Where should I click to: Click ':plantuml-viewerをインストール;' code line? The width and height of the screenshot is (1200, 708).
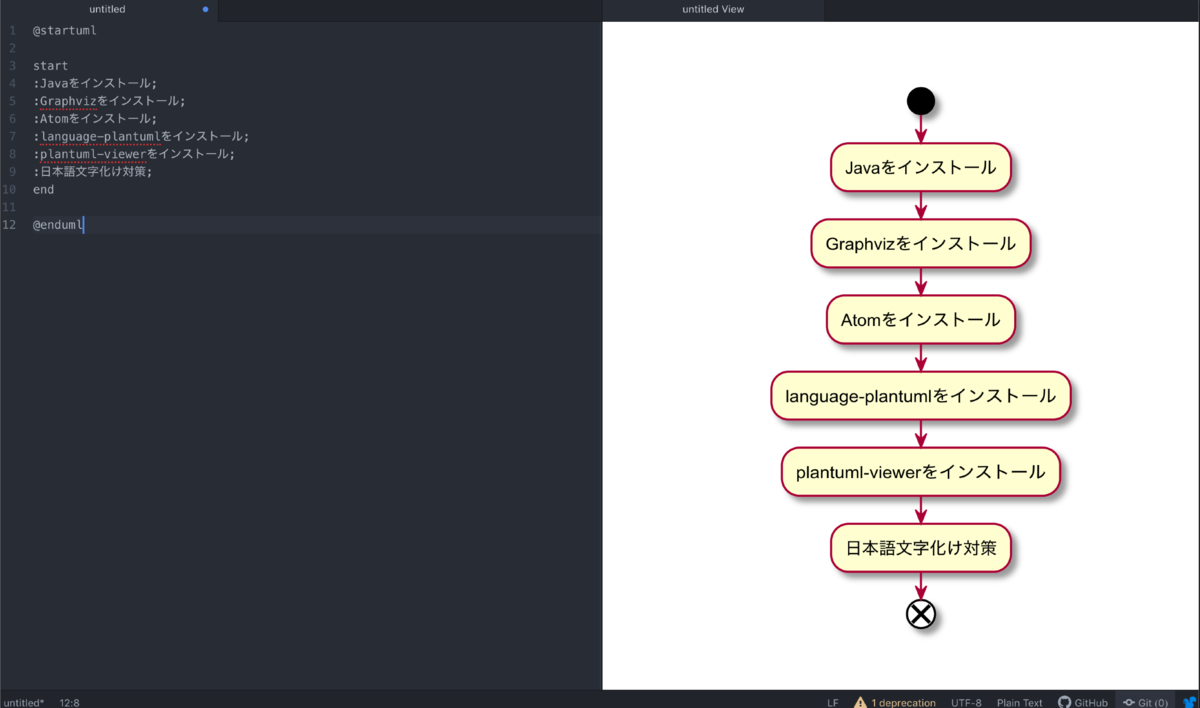coord(134,154)
